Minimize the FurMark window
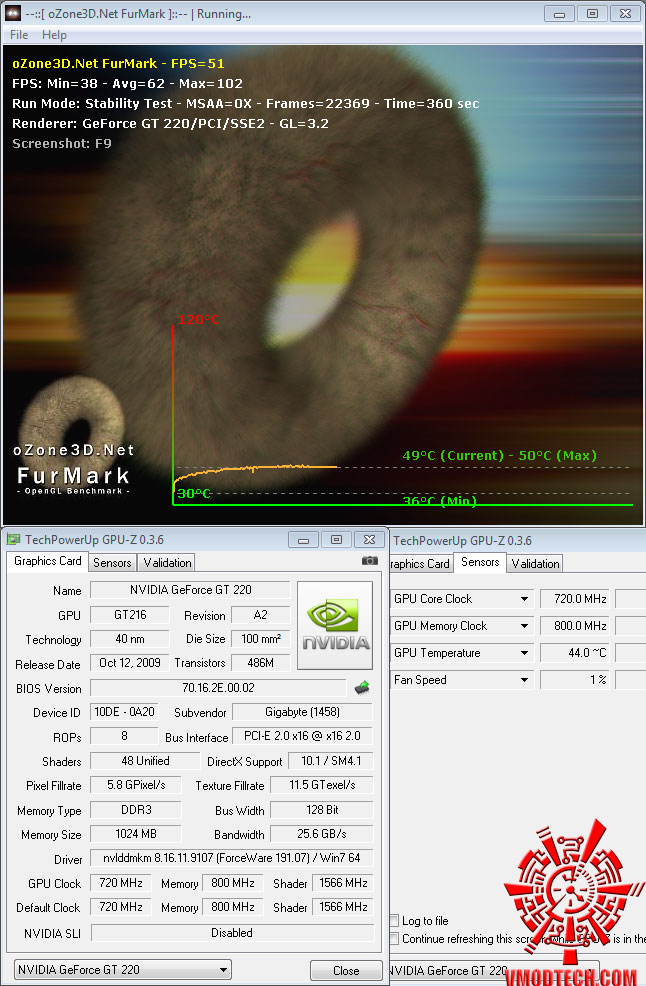 tap(559, 14)
